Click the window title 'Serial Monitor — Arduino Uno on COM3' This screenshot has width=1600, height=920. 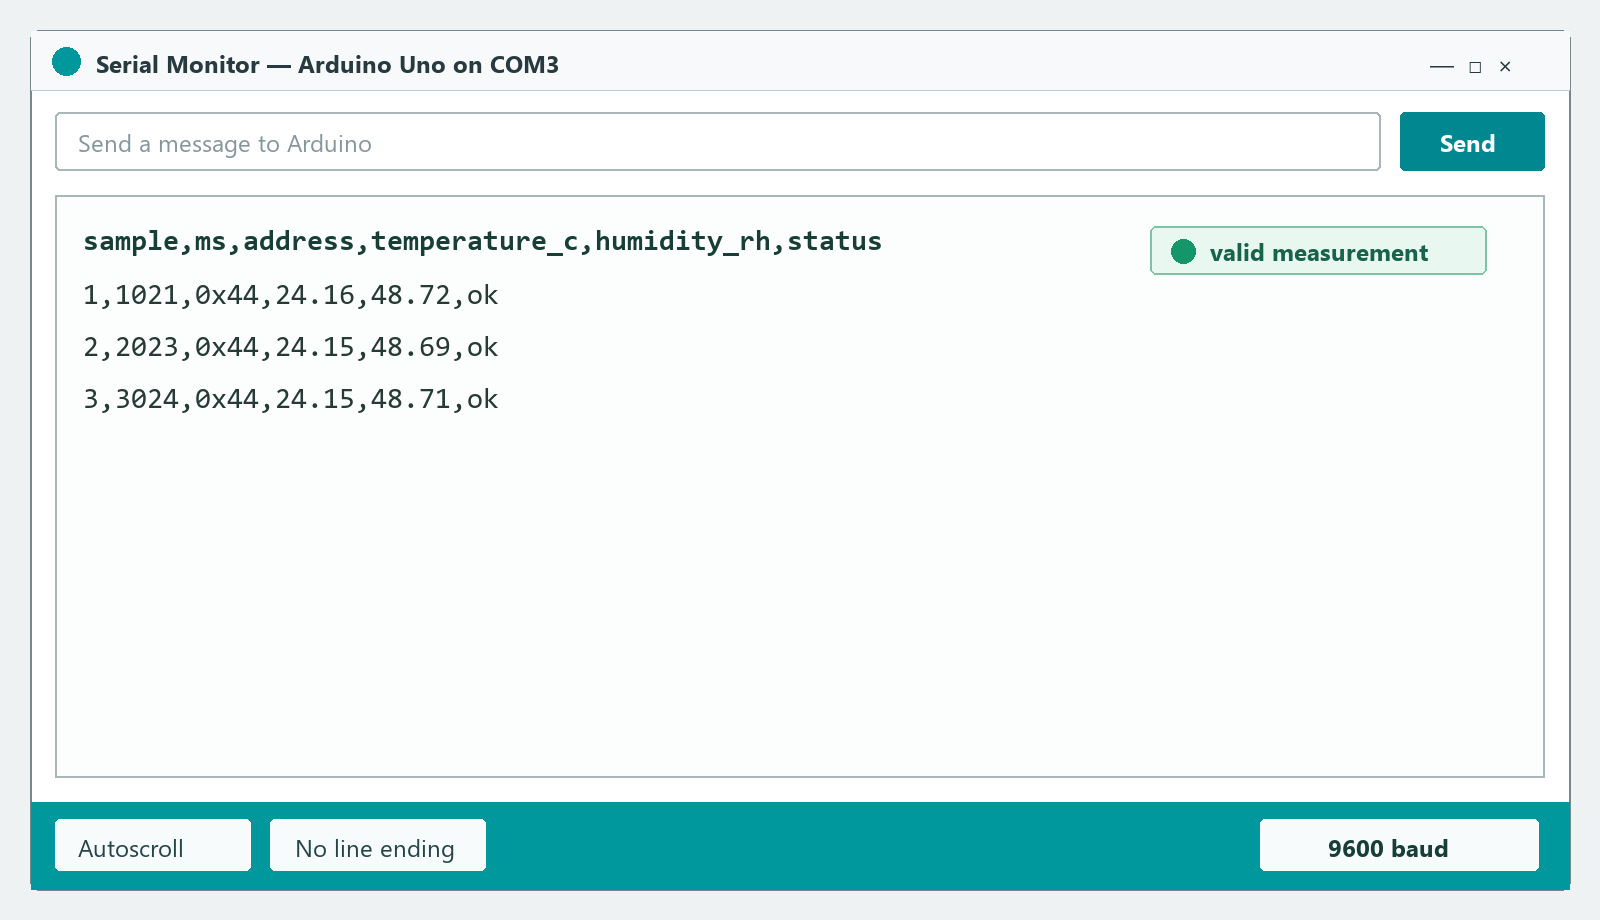coord(327,65)
